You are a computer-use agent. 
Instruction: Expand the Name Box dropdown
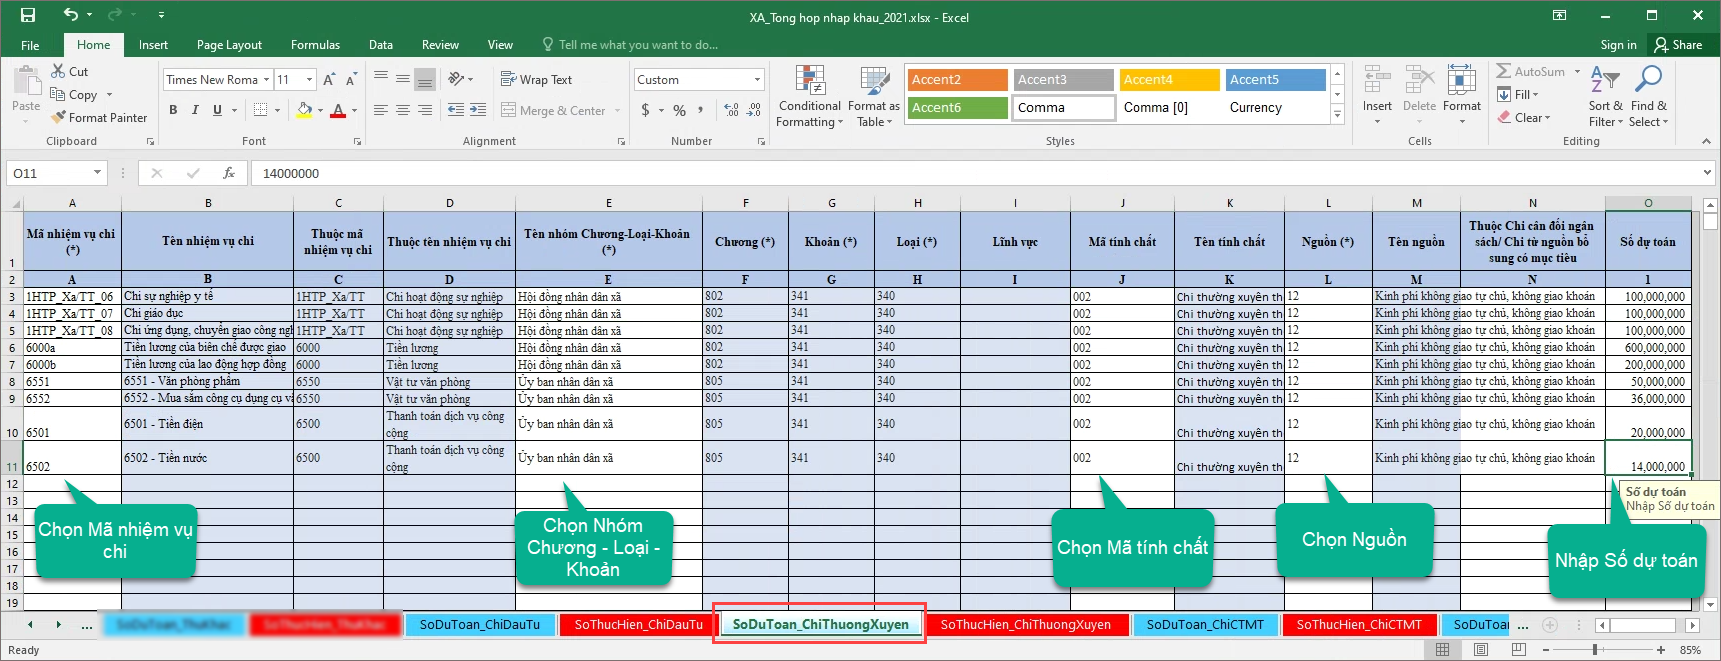(97, 173)
